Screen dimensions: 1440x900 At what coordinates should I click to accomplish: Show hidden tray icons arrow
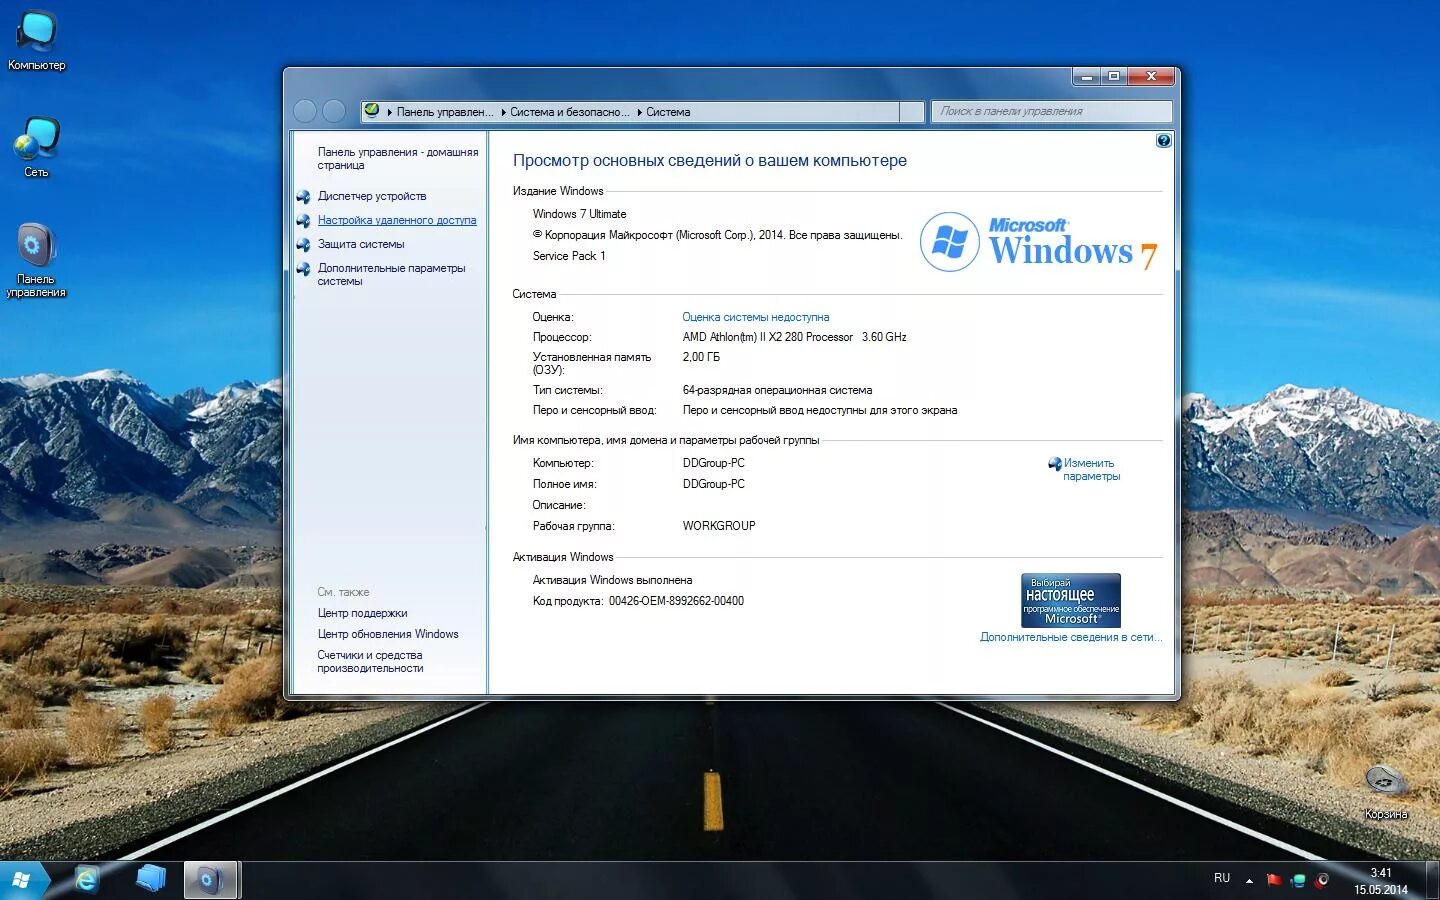[x=1249, y=881]
